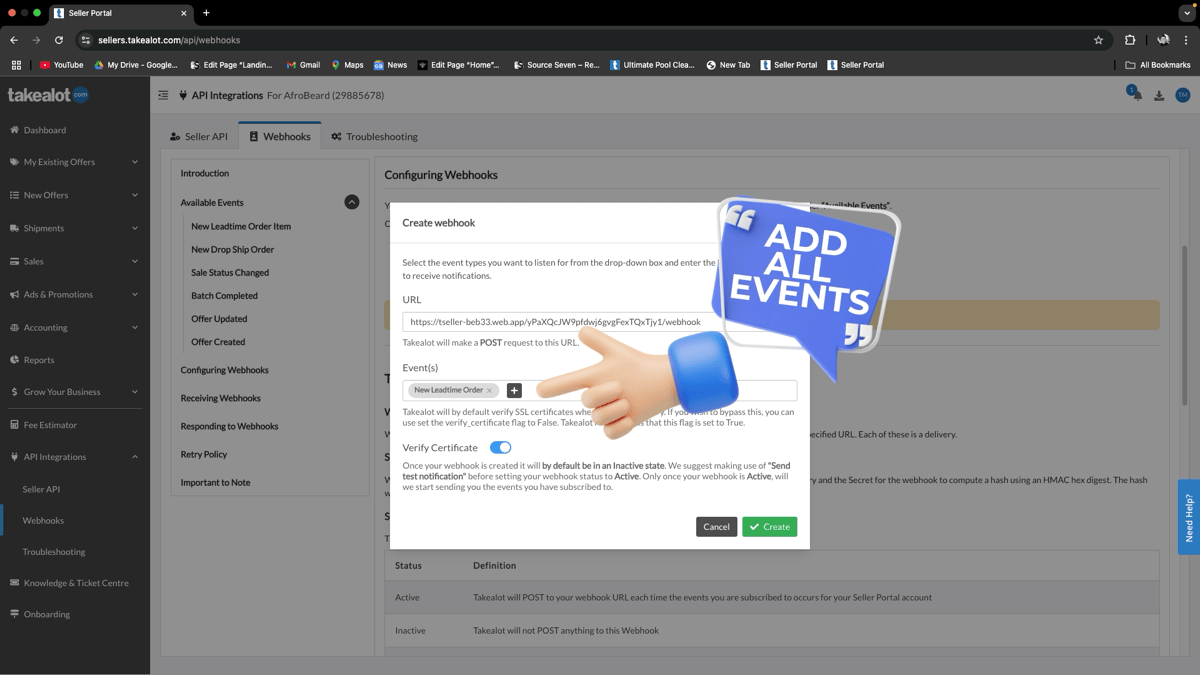Close the Seller Portal browser tab
This screenshot has height=675, width=1200.
point(184,13)
